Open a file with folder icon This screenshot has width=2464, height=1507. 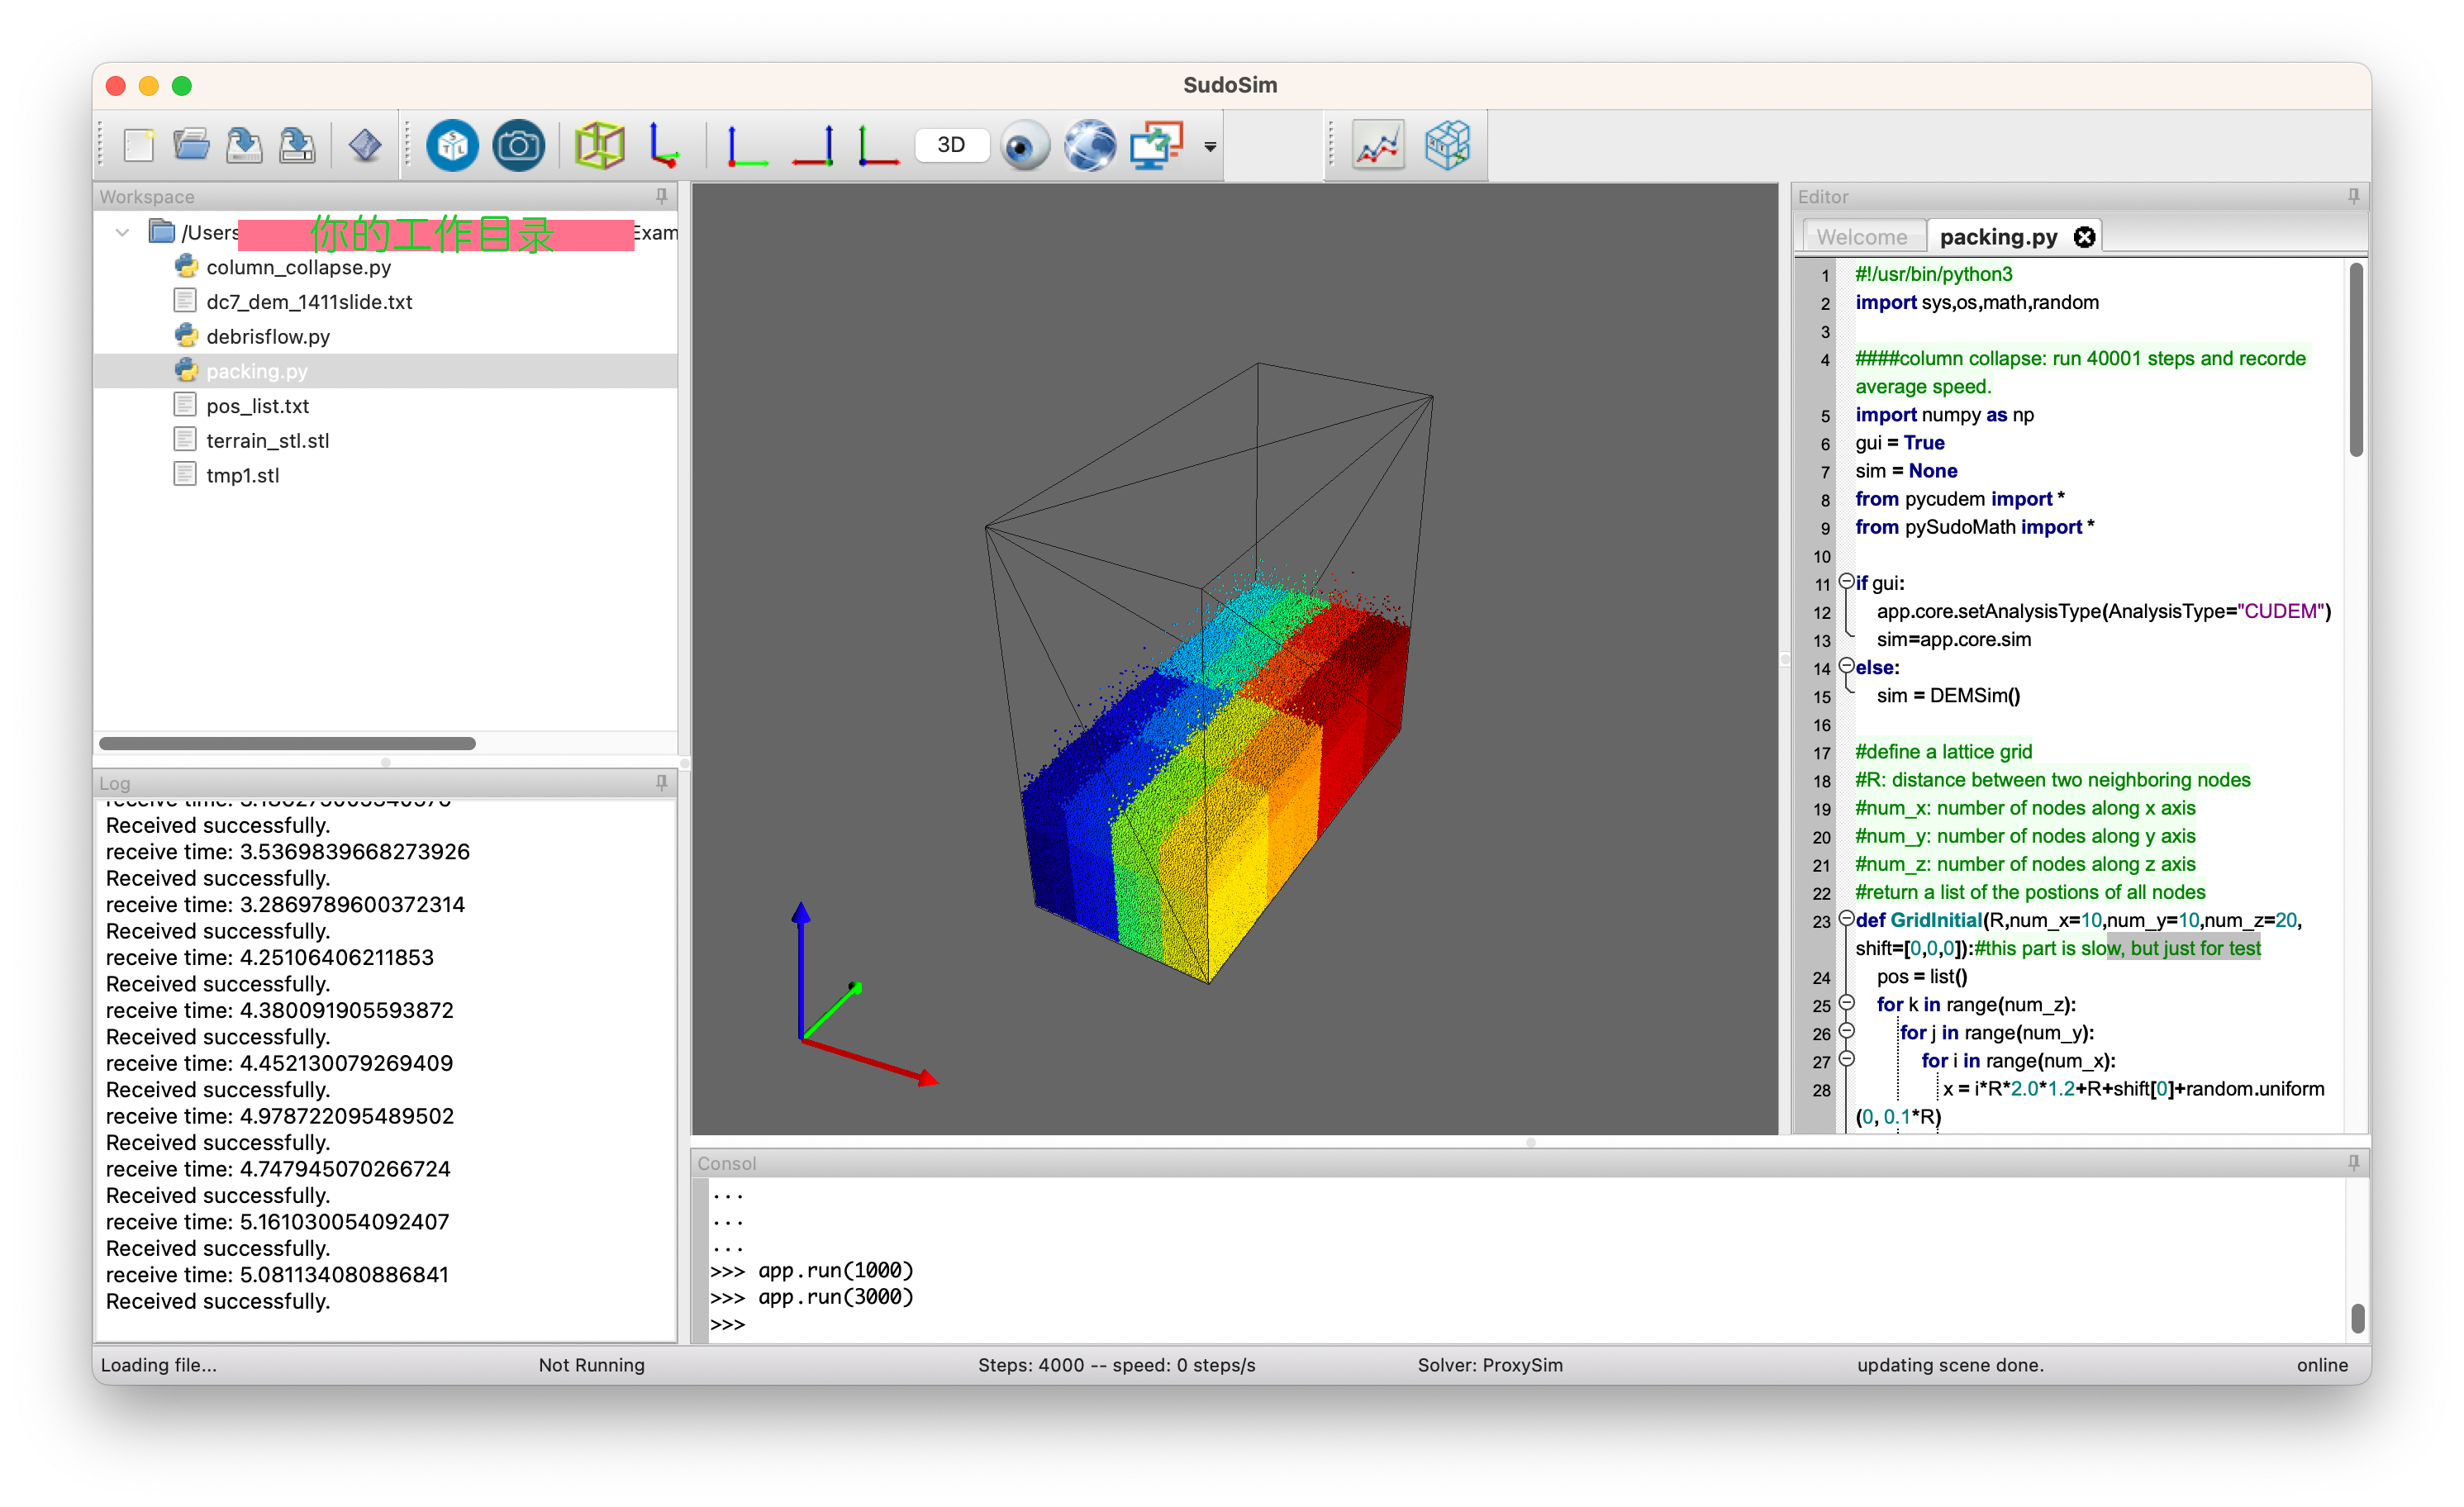pyautogui.click(x=191, y=146)
